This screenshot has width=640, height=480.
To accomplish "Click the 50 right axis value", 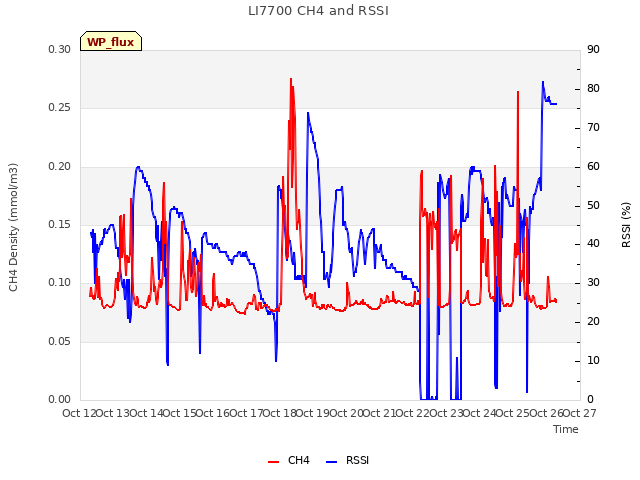I will click(x=593, y=205).
